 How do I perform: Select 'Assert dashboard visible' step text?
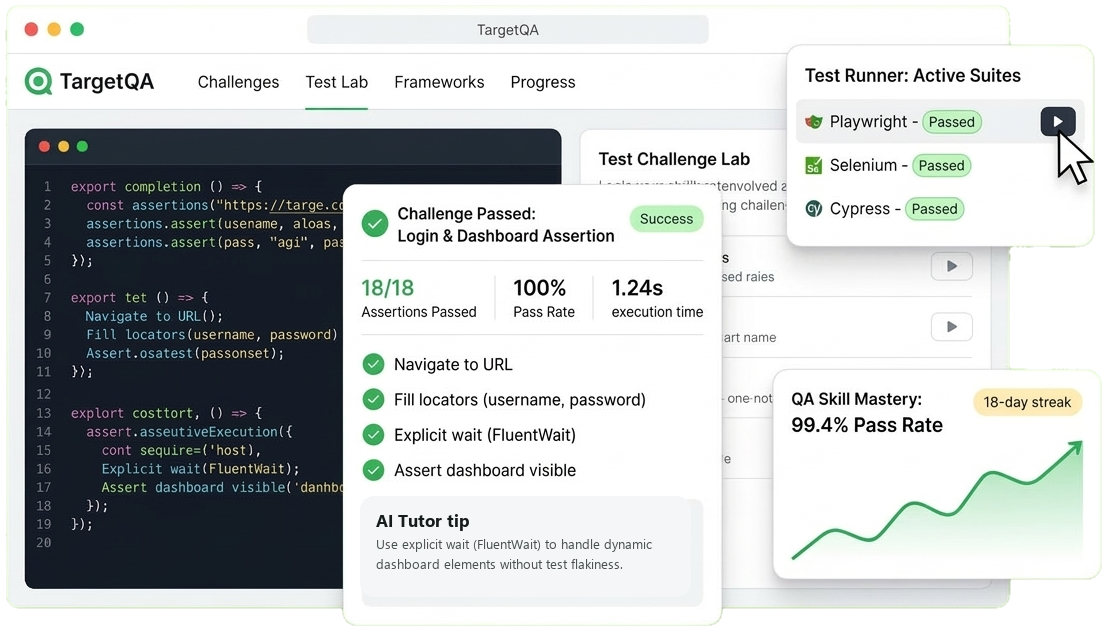[484, 470]
